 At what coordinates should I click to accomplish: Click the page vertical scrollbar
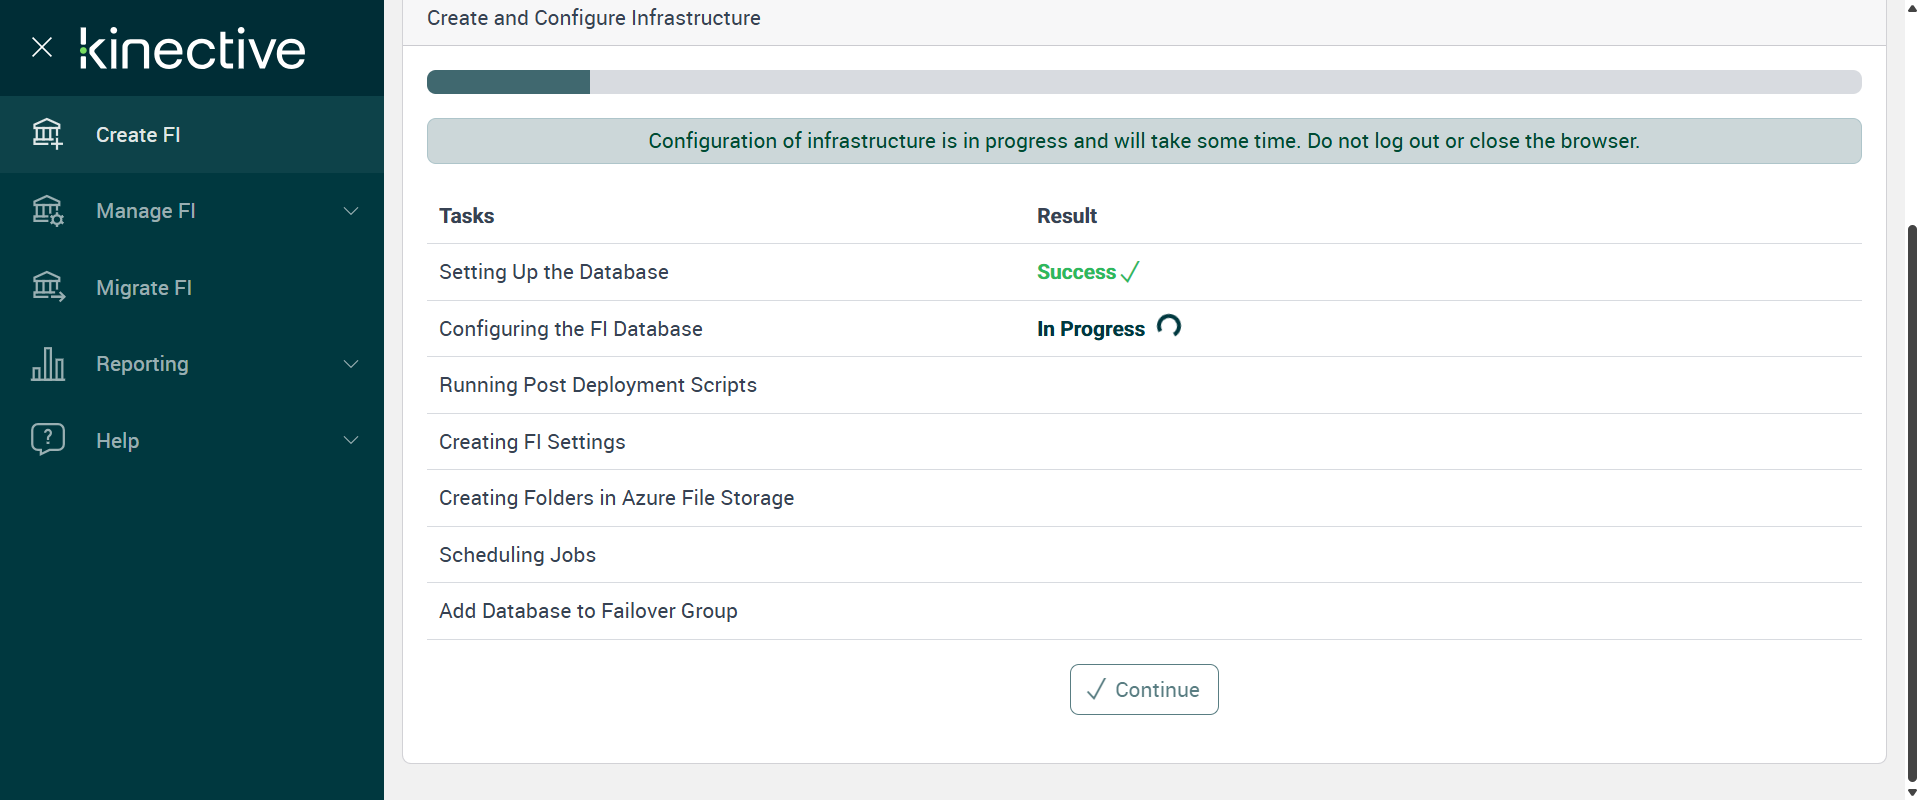pyautogui.click(x=1912, y=500)
